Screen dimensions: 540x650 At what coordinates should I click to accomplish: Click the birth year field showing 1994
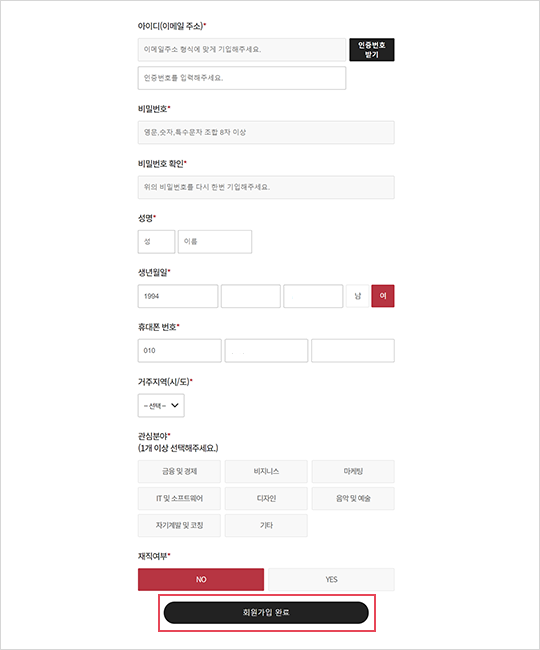coord(178,296)
